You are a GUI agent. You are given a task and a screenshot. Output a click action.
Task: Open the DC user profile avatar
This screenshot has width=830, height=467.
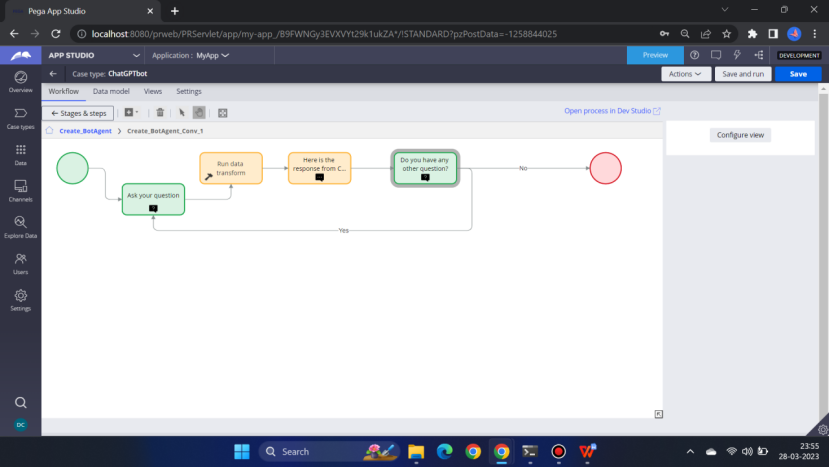point(21,425)
